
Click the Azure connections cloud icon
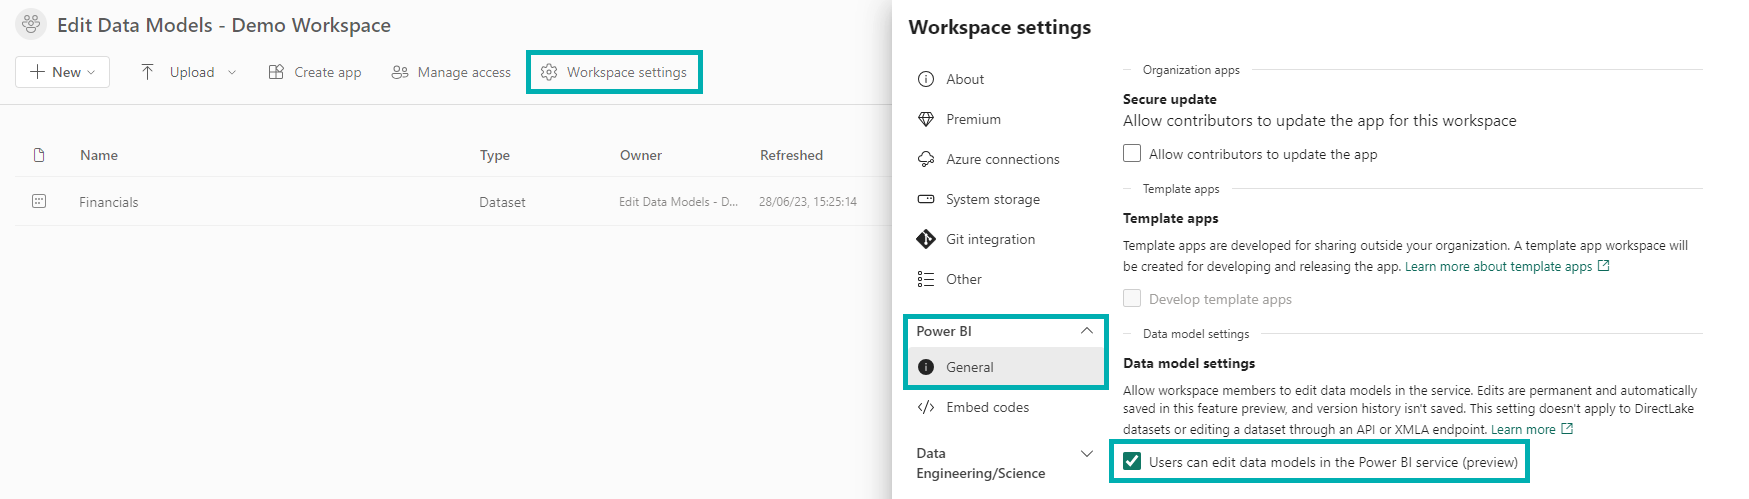click(926, 159)
